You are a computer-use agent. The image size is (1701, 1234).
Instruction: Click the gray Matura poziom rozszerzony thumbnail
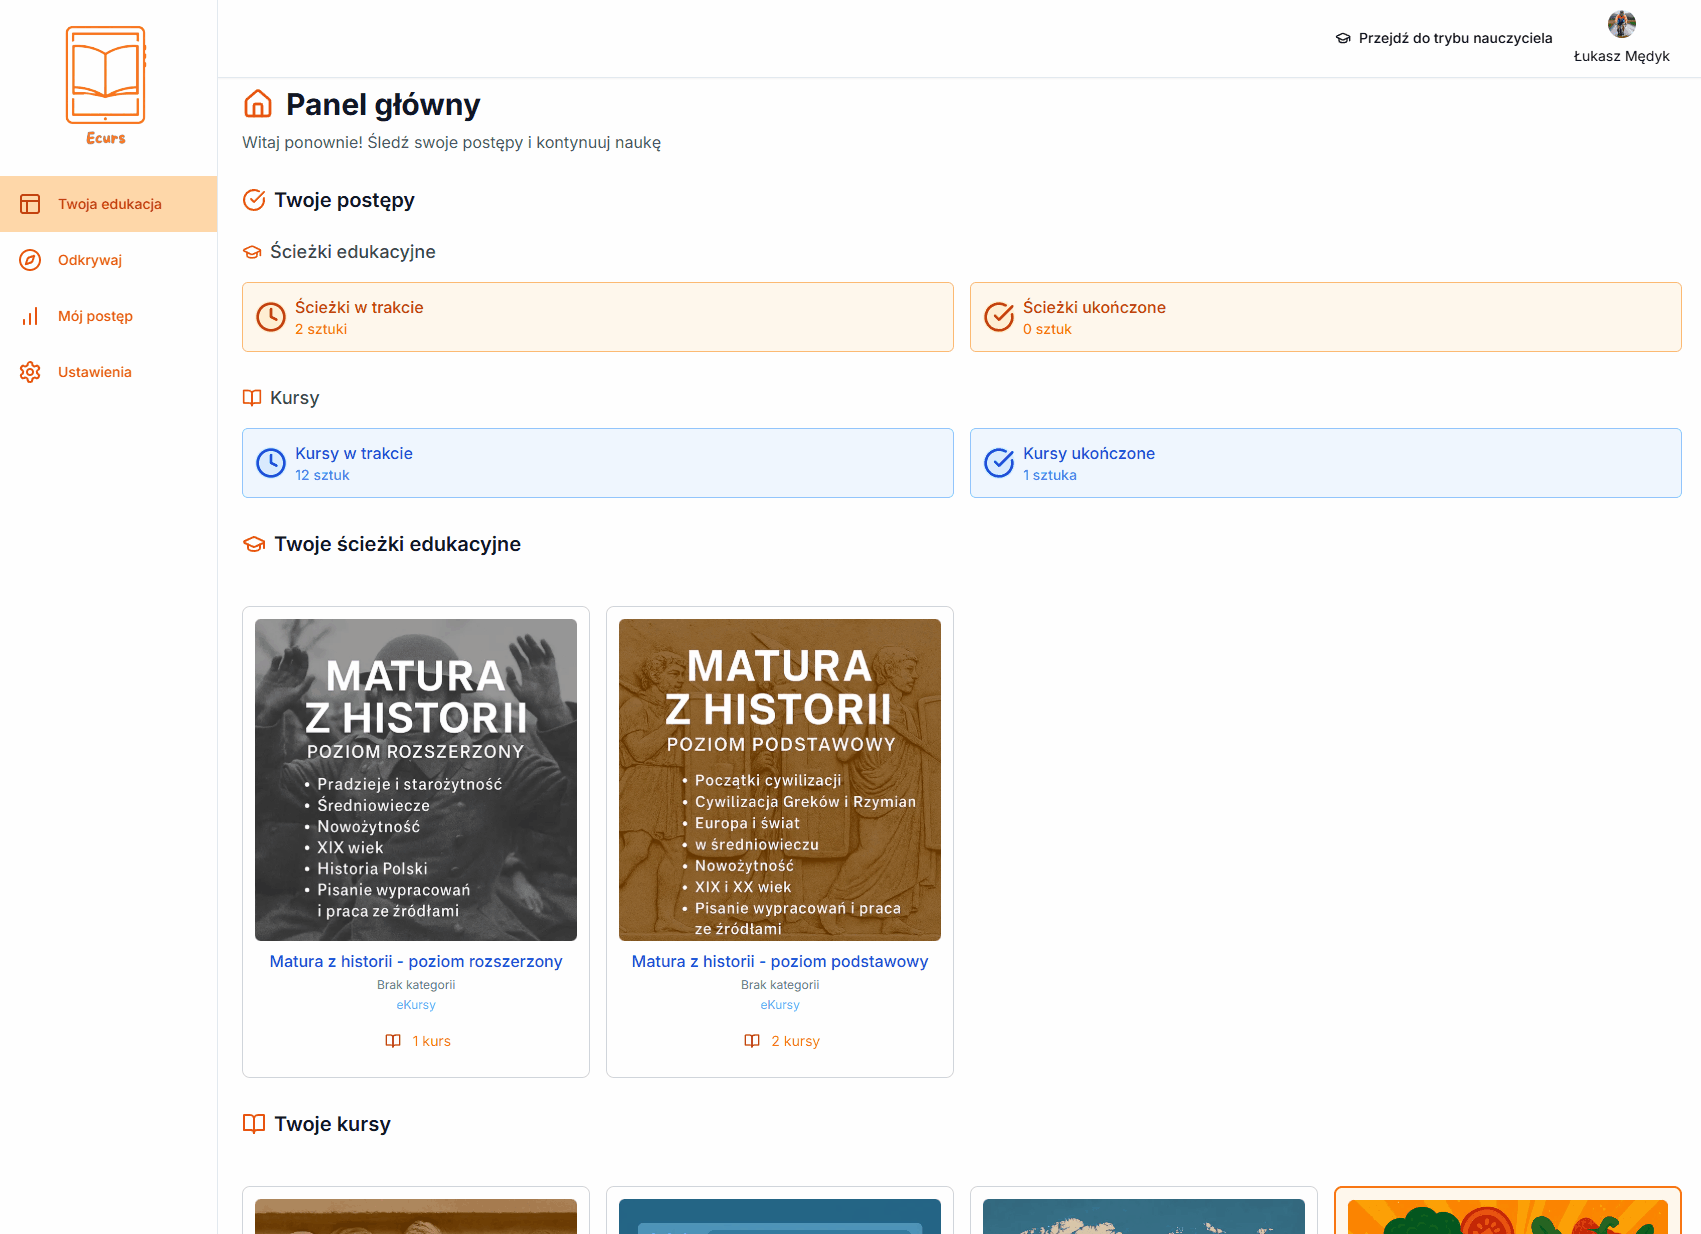tap(416, 780)
